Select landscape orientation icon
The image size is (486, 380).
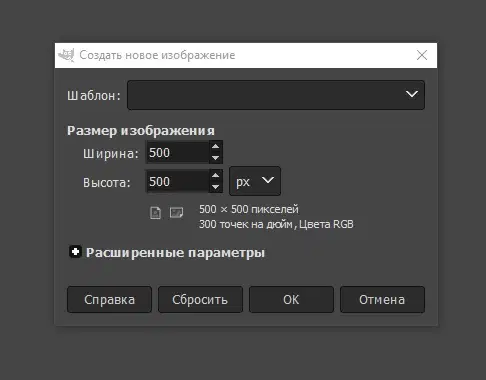click(176, 212)
